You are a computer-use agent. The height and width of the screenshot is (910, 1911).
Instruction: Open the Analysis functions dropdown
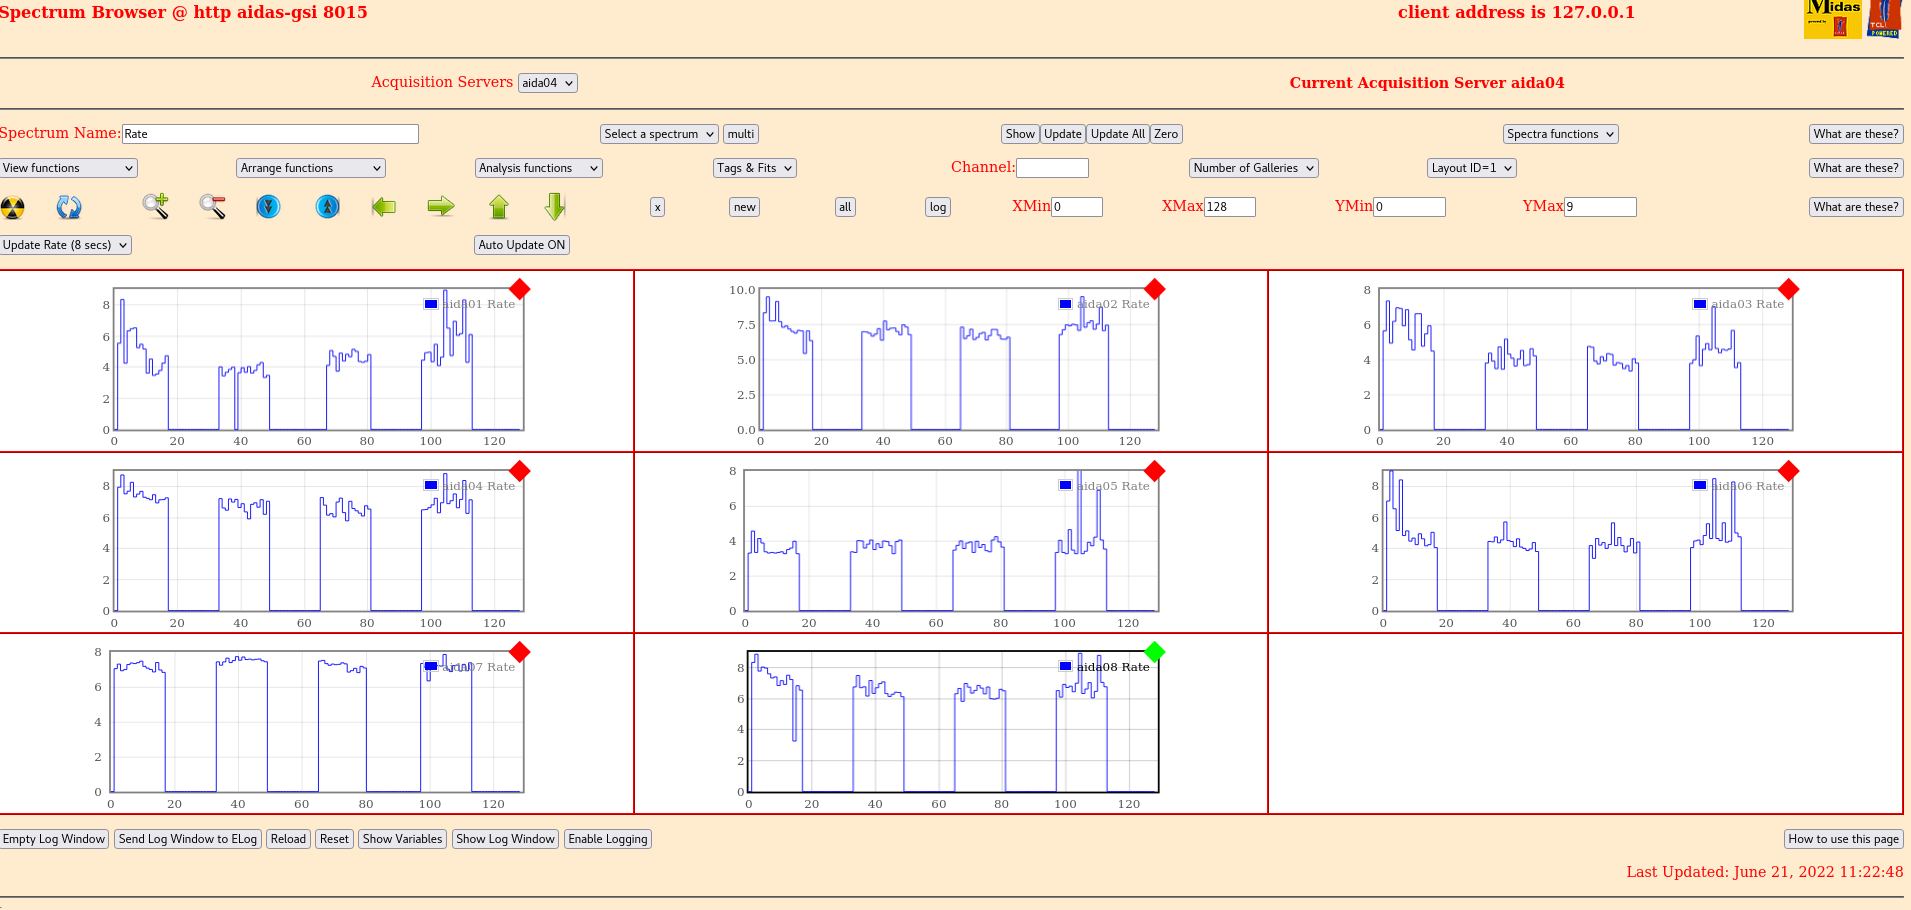(x=539, y=168)
